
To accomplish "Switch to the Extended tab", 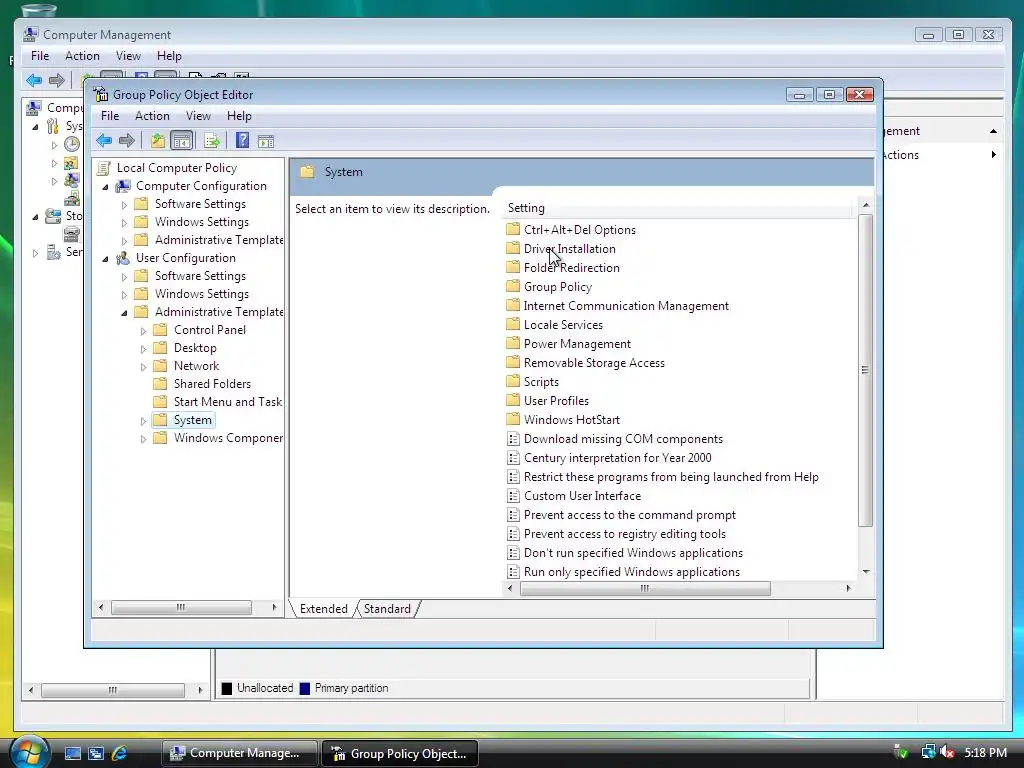I will [x=323, y=609].
